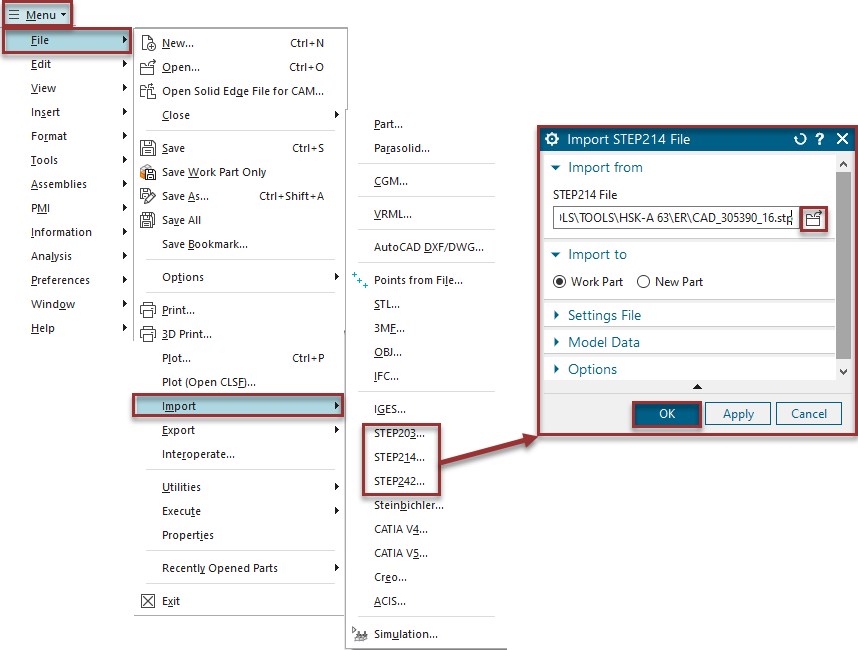858x650 pixels.
Task: Open the Edit menu
Action: (42, 63)
